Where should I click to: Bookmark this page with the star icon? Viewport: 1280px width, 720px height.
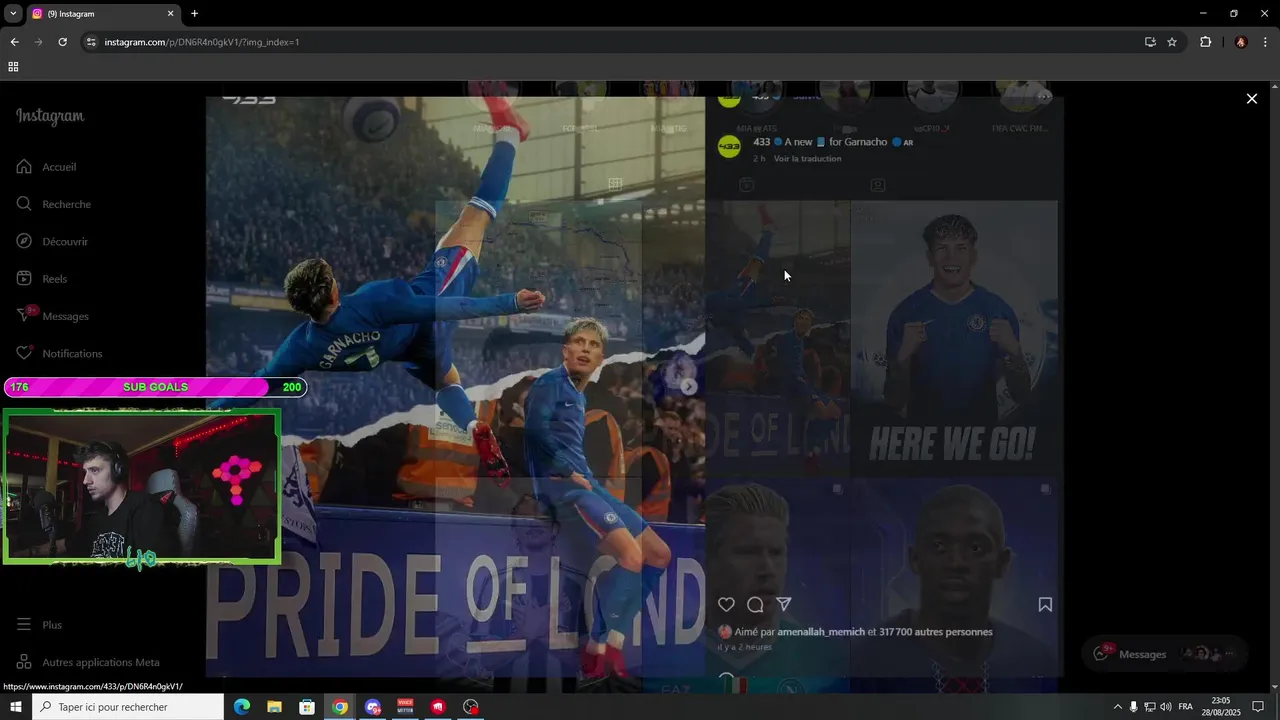coord(1172,42)
